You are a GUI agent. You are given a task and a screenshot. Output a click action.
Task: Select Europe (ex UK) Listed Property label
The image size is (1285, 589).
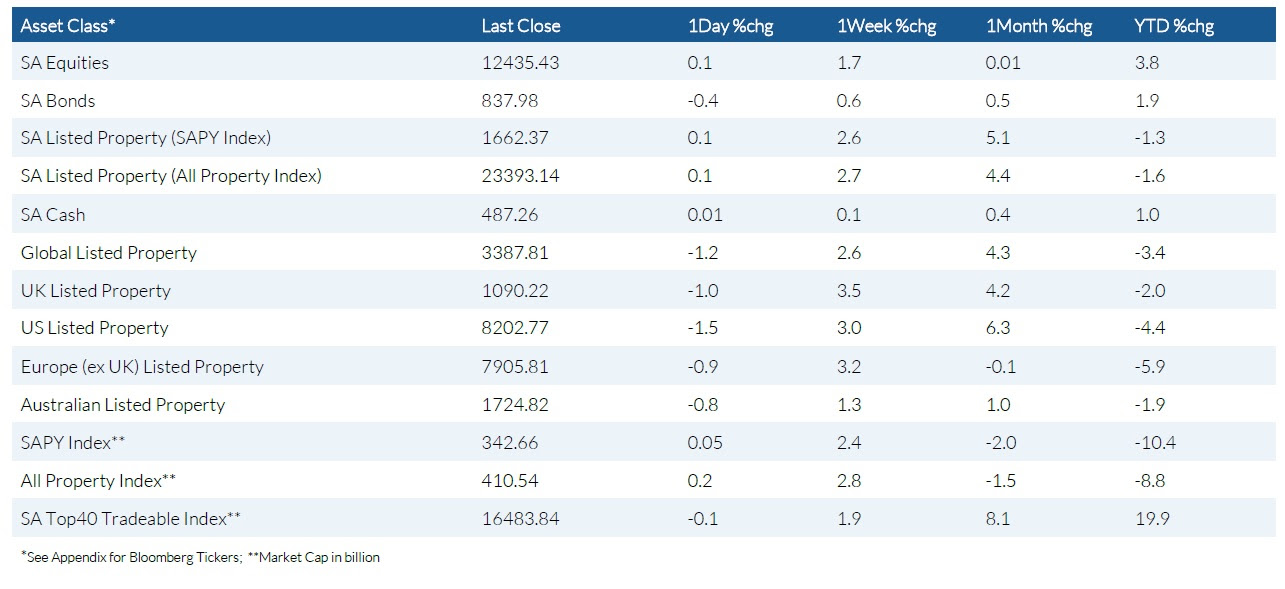142,367
